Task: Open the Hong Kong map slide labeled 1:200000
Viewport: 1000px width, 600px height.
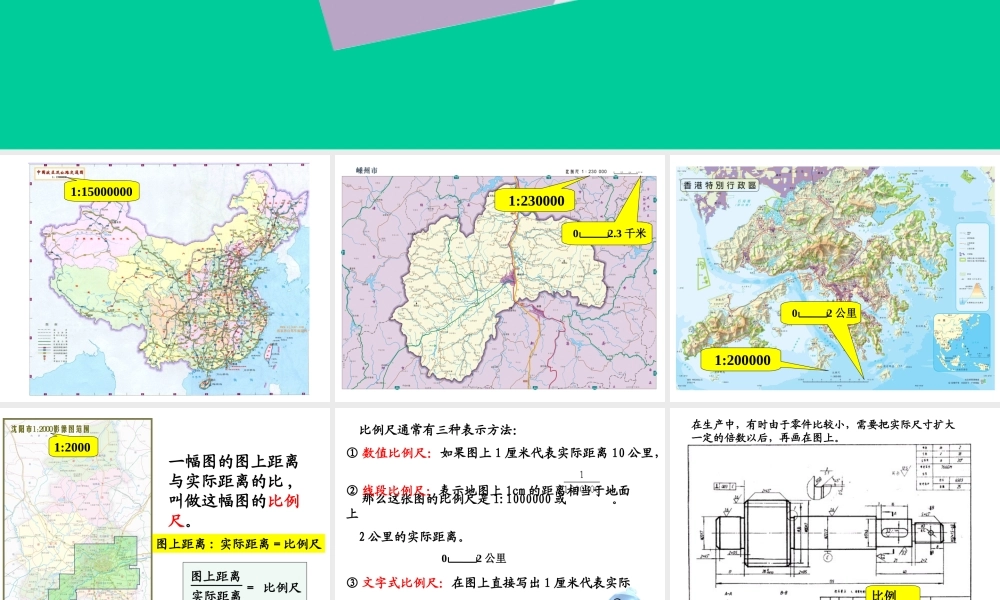Action: pyautogui.click(x=835, y=278)
